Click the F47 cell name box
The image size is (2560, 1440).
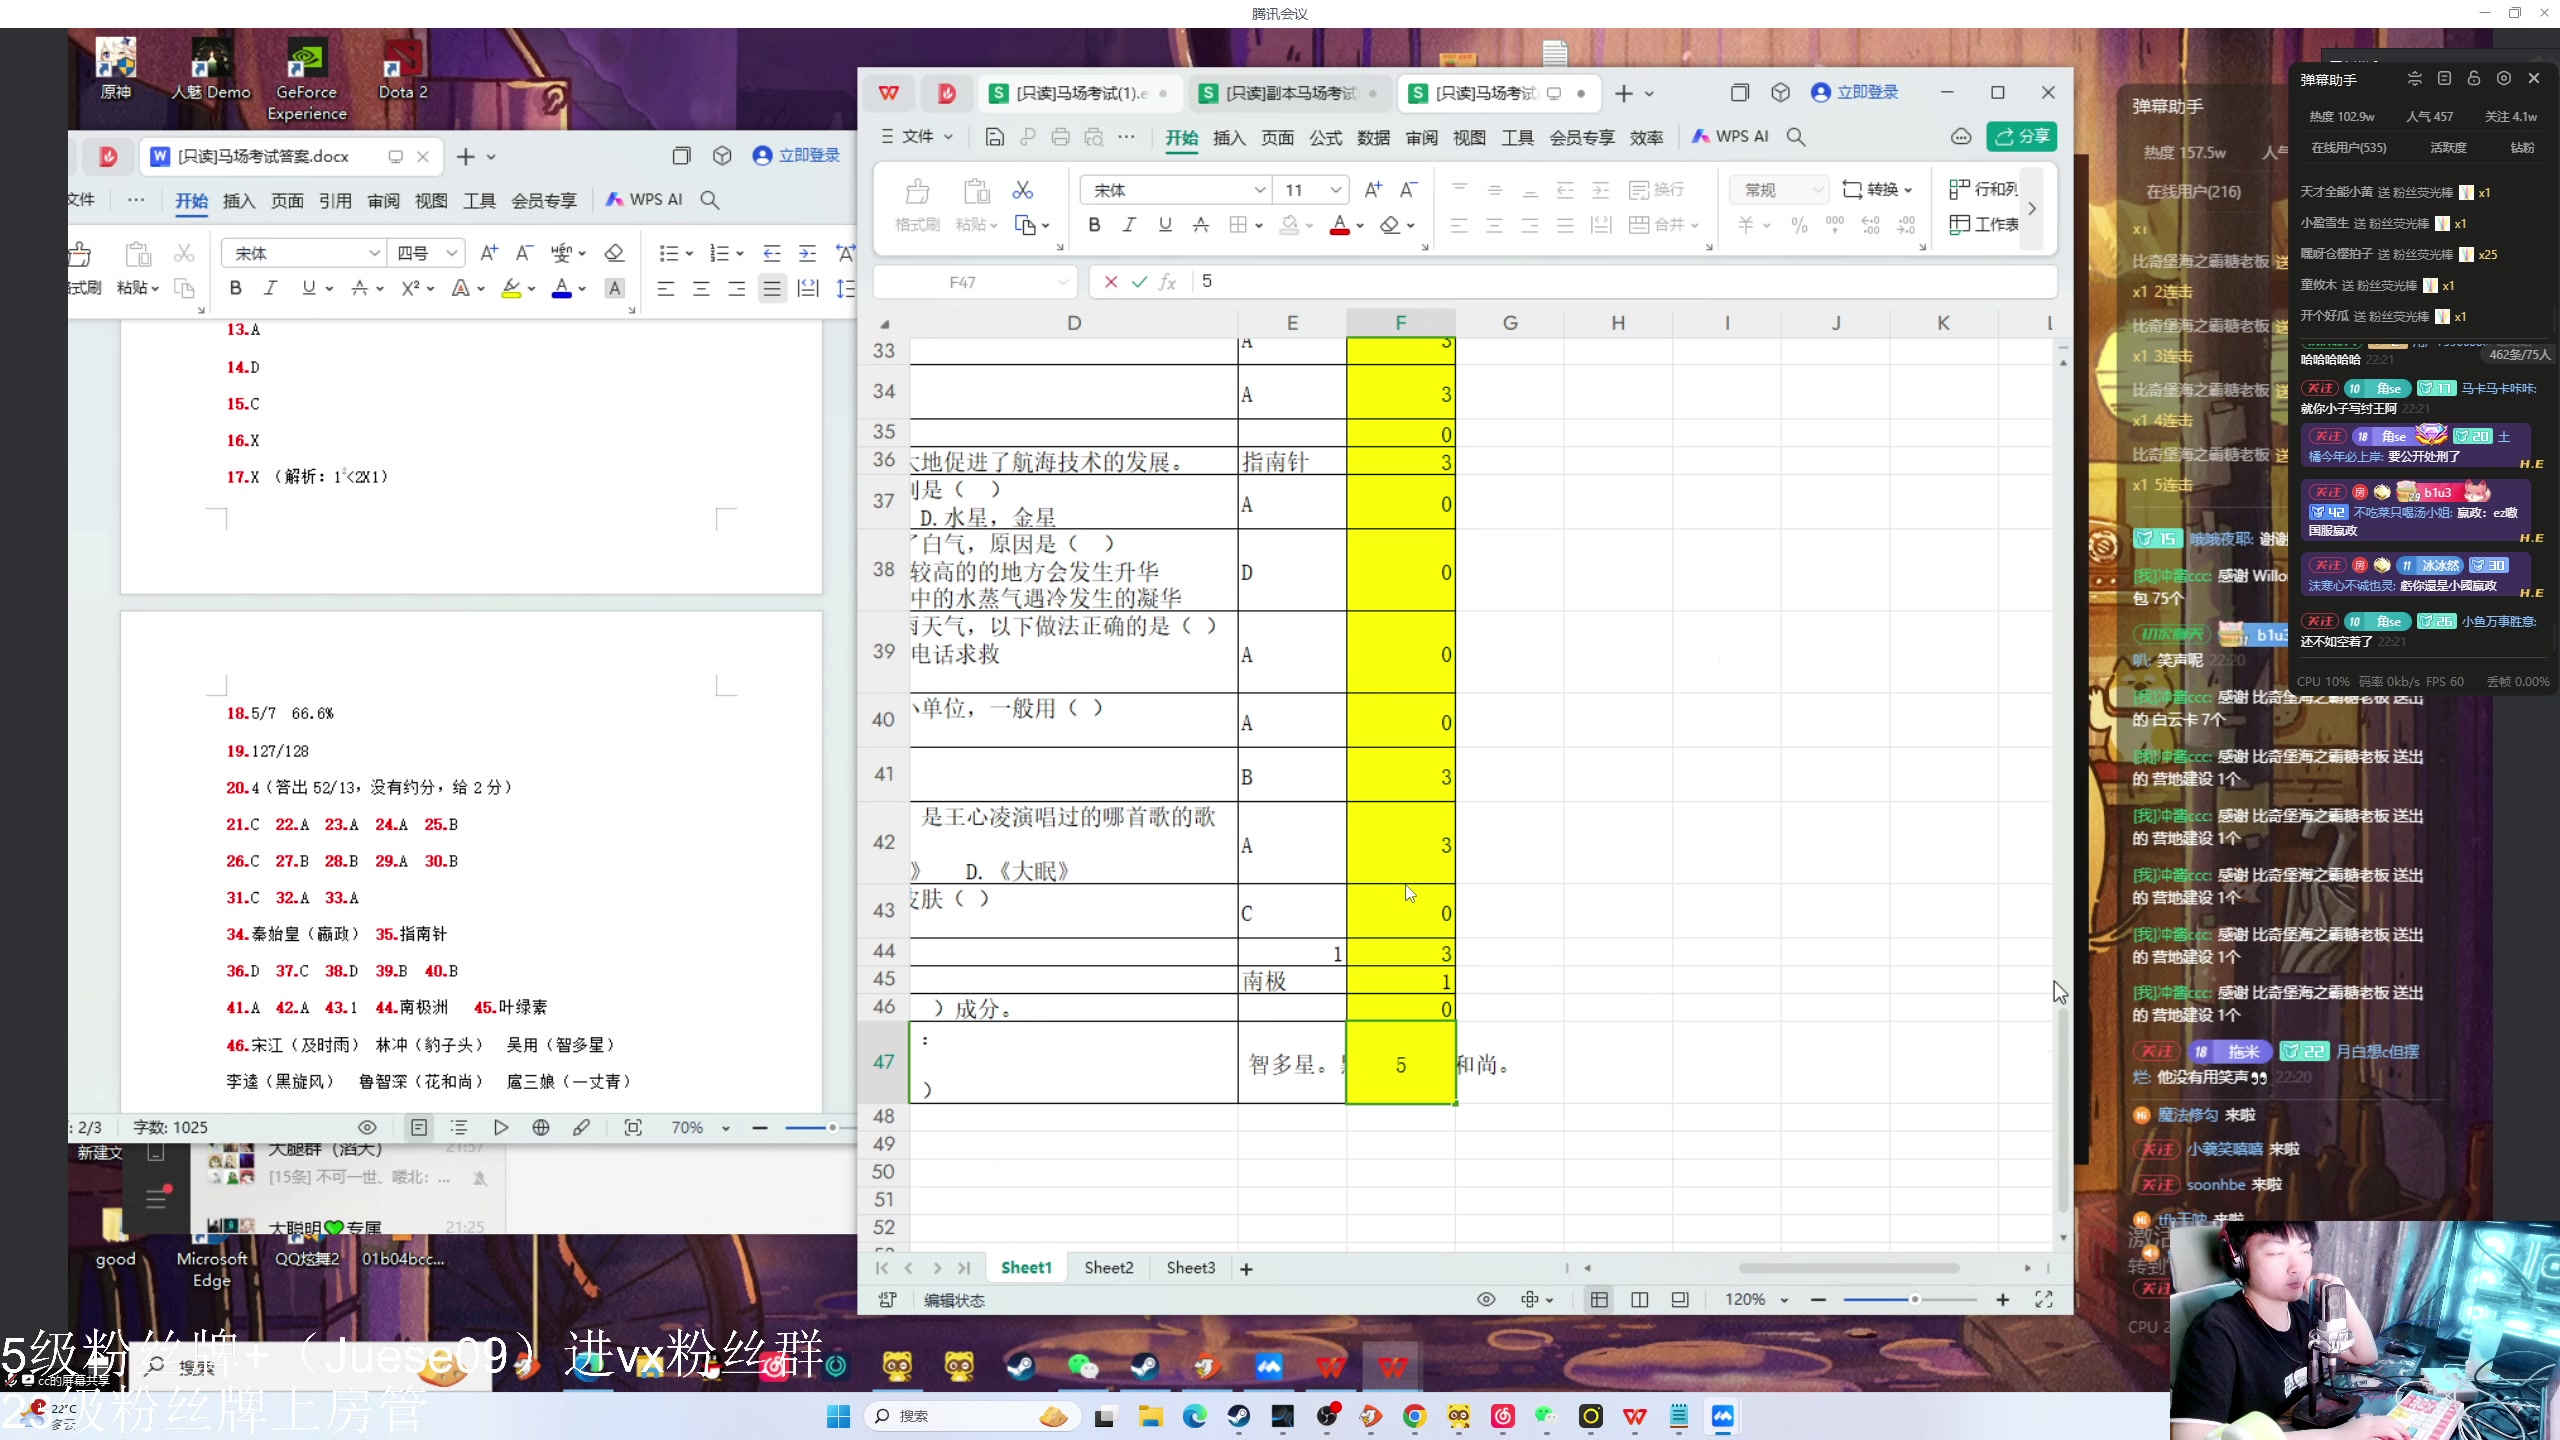point(962,282)
